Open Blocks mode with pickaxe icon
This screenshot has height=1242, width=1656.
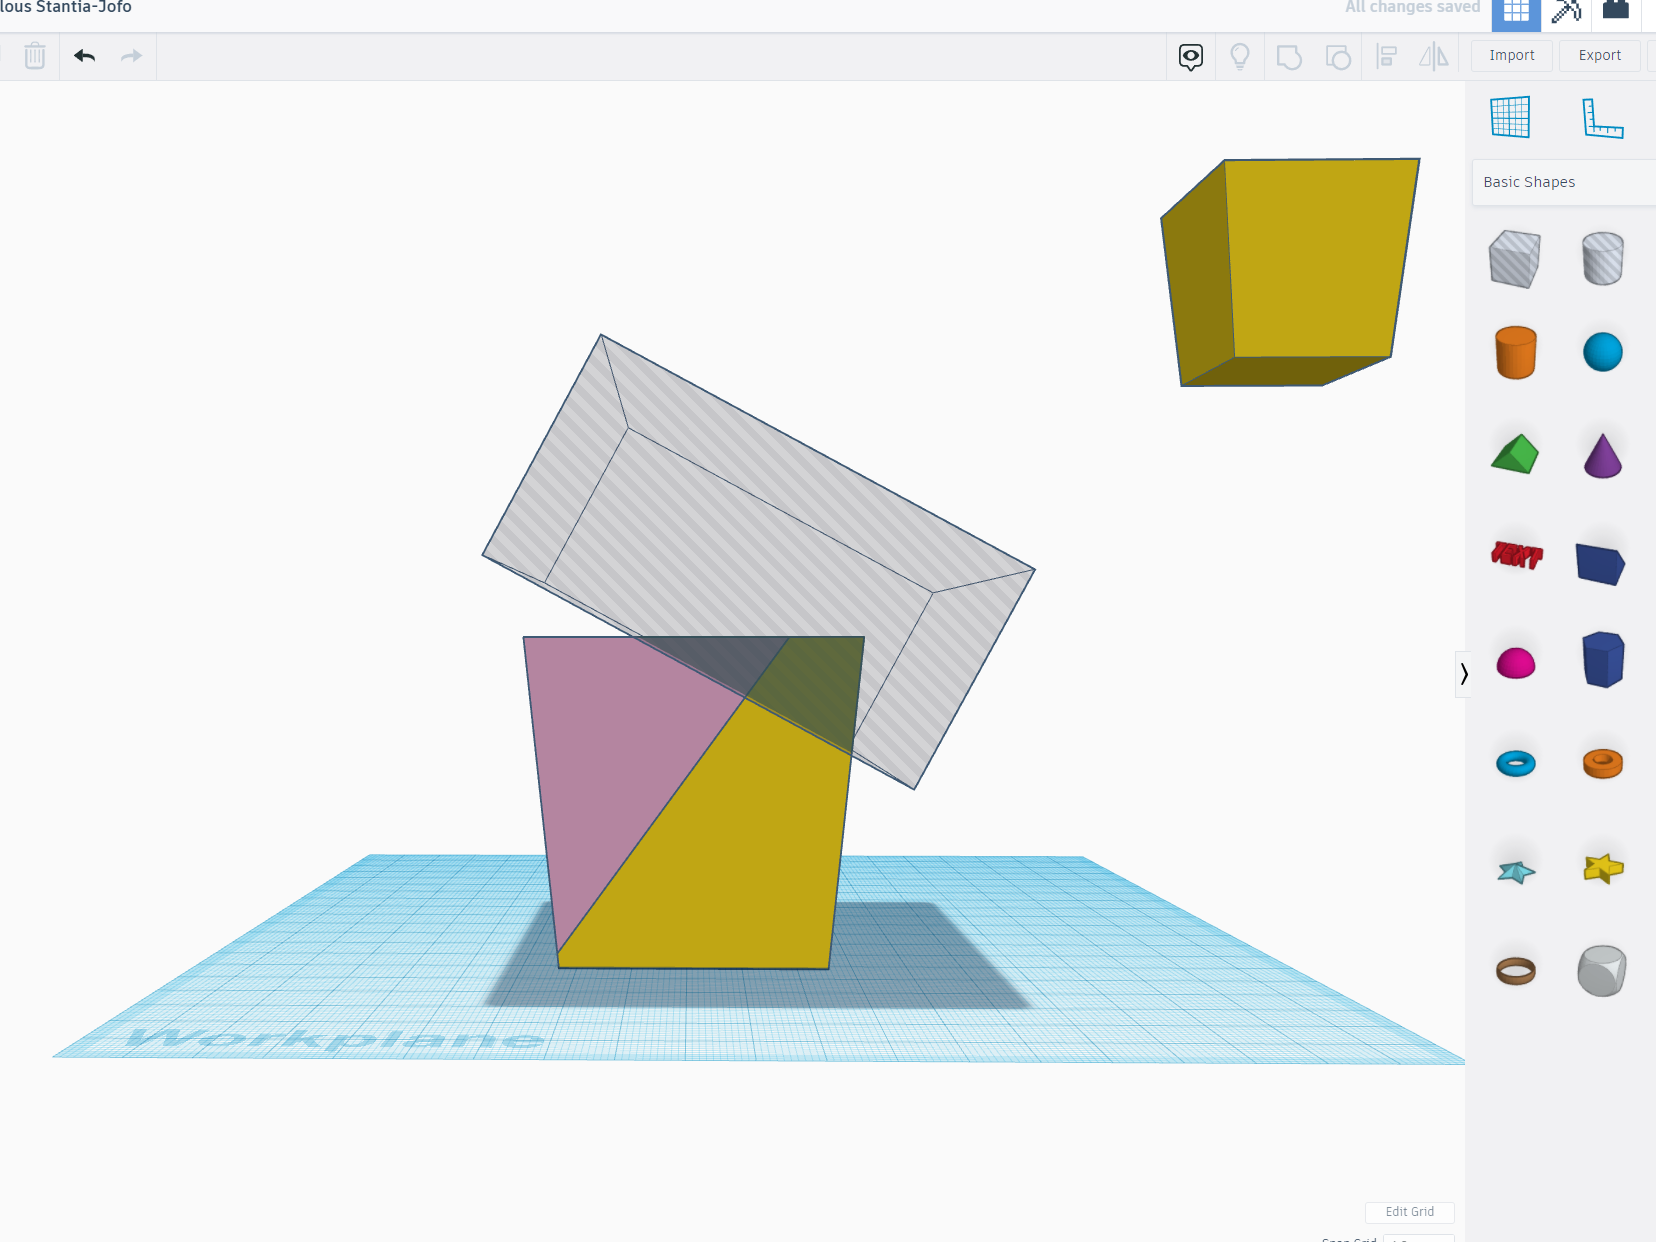1566,12
